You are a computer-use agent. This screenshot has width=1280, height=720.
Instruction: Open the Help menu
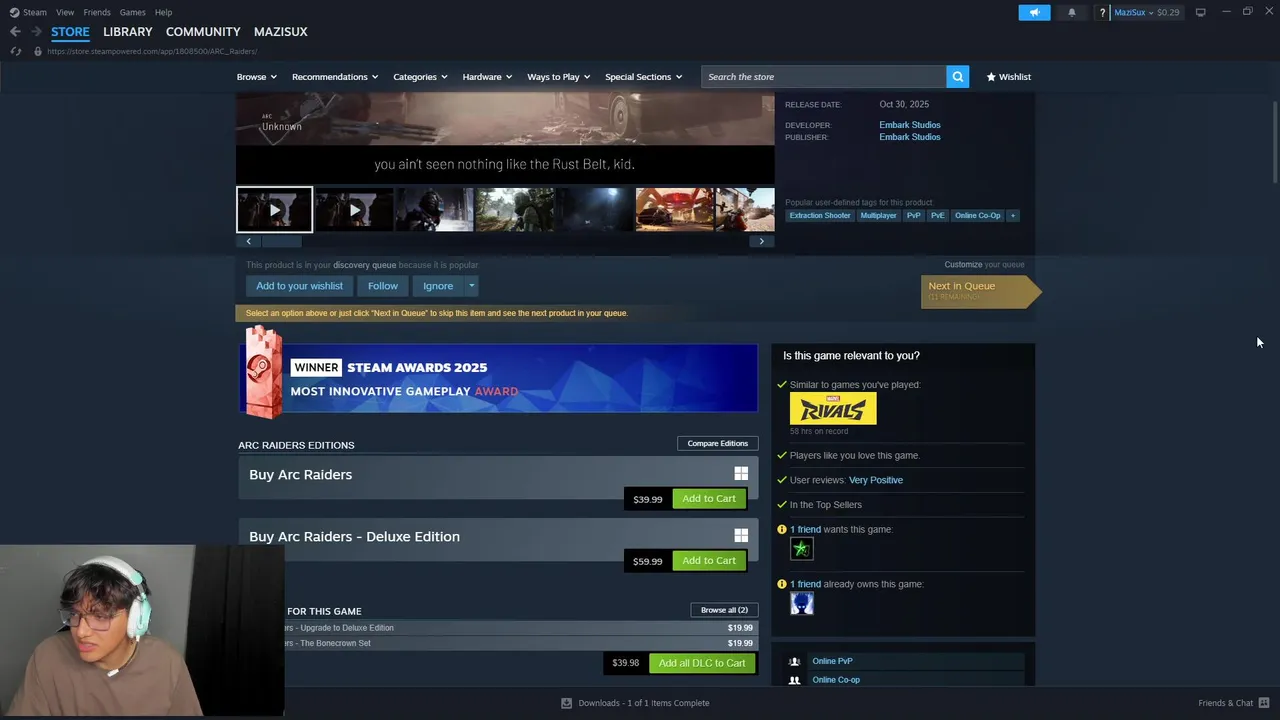pos(163,12)
